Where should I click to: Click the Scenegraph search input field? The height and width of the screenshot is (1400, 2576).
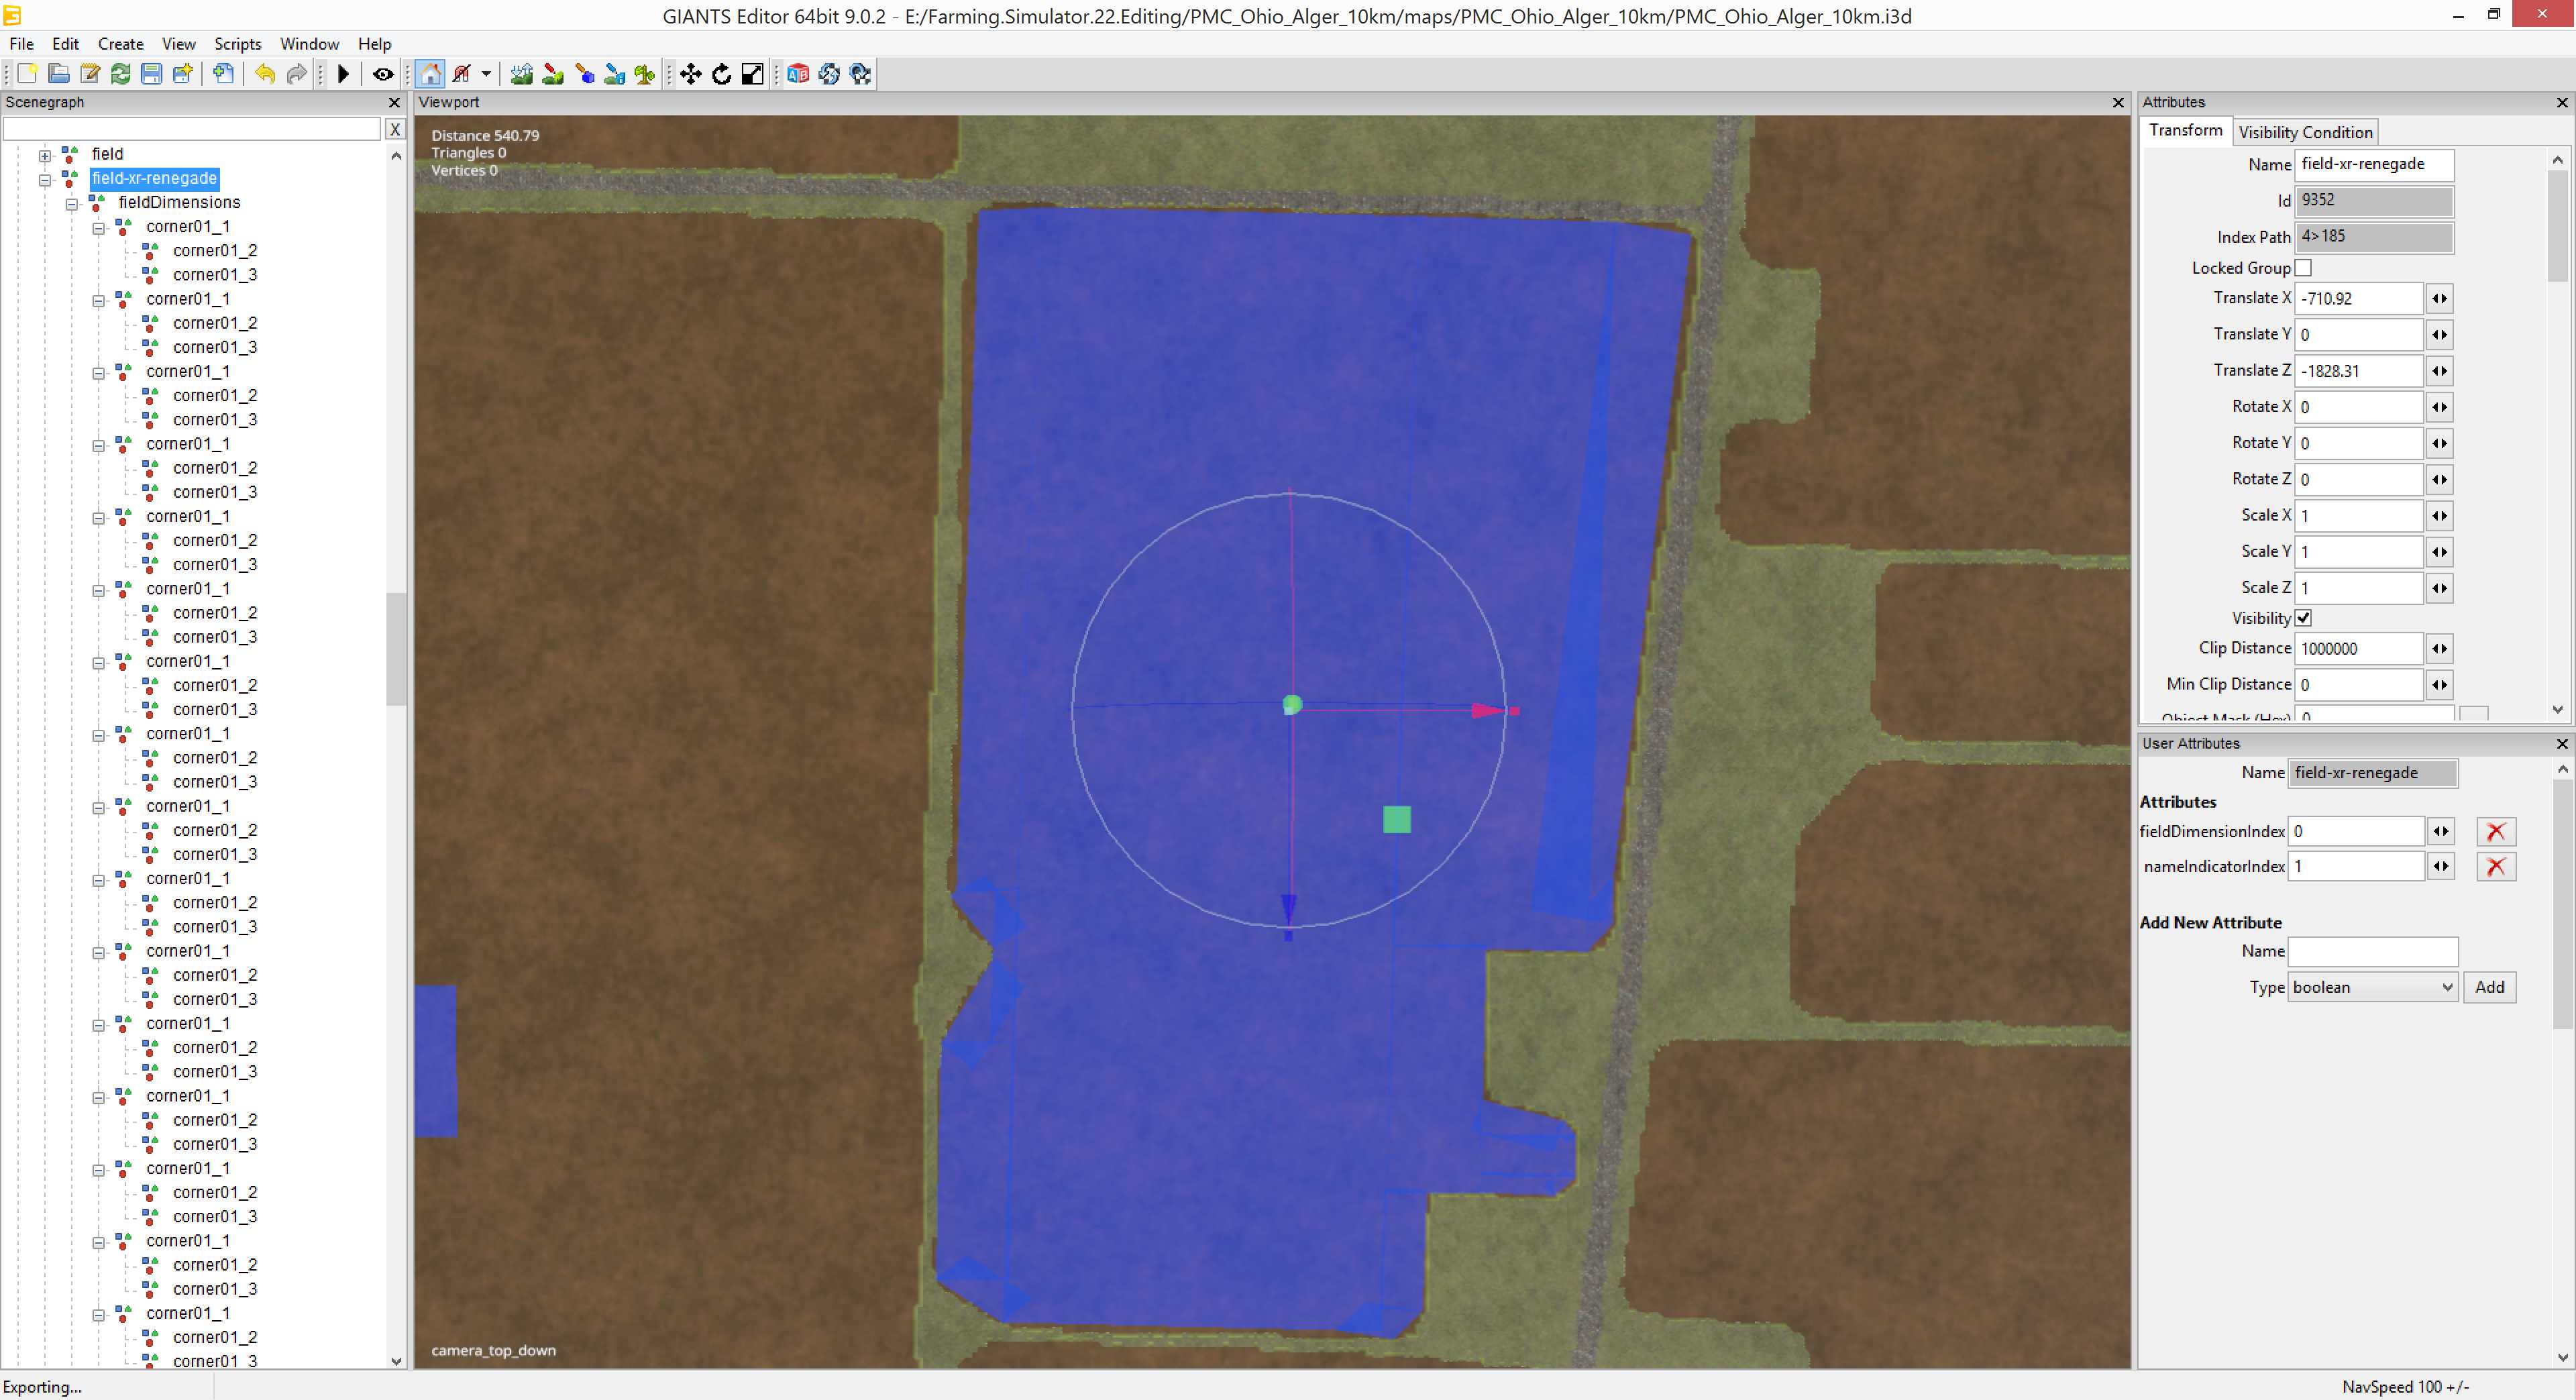click(192, 129)
